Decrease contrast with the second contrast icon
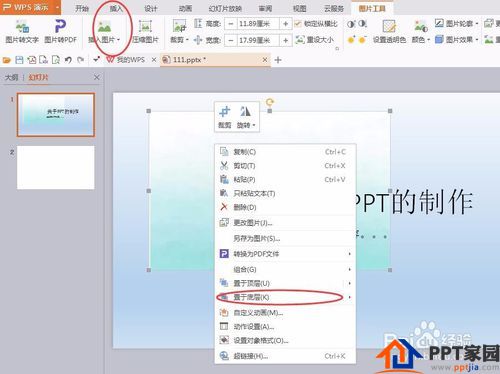 click(x=363, y=24)
